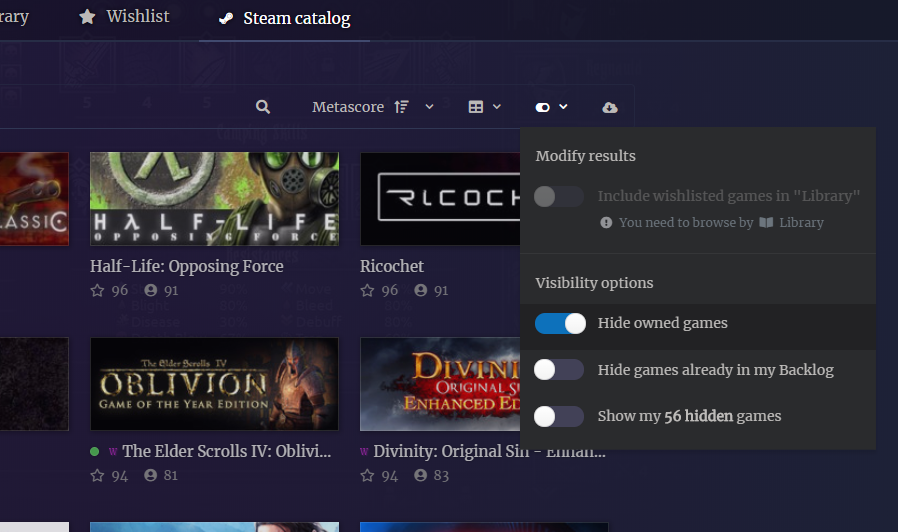
Task: Open the Divinity Original Sin cover image
Action: [440, 384]
